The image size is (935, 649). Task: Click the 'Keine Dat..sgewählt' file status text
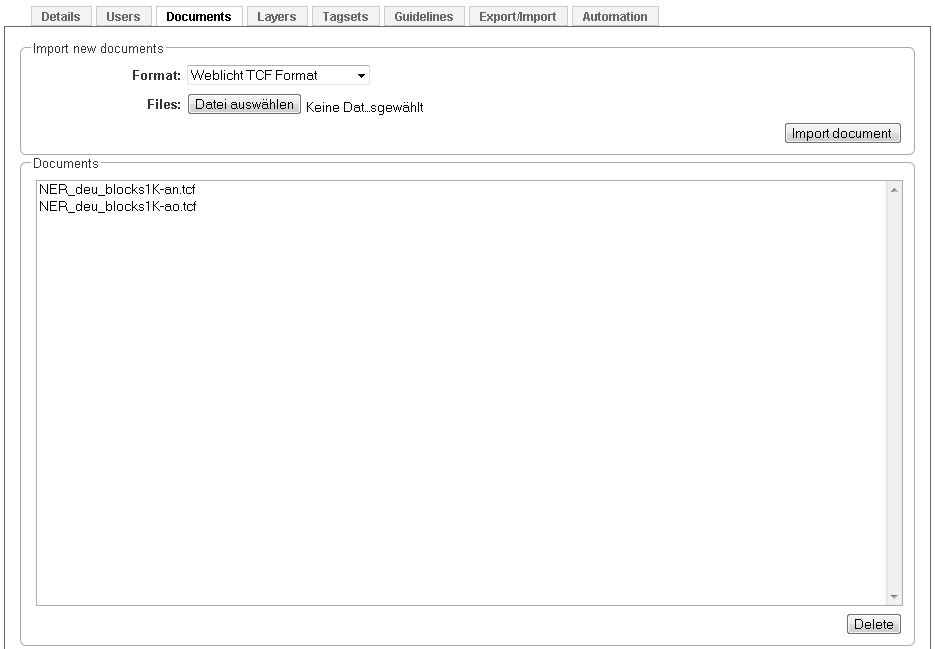pos(364,107)
